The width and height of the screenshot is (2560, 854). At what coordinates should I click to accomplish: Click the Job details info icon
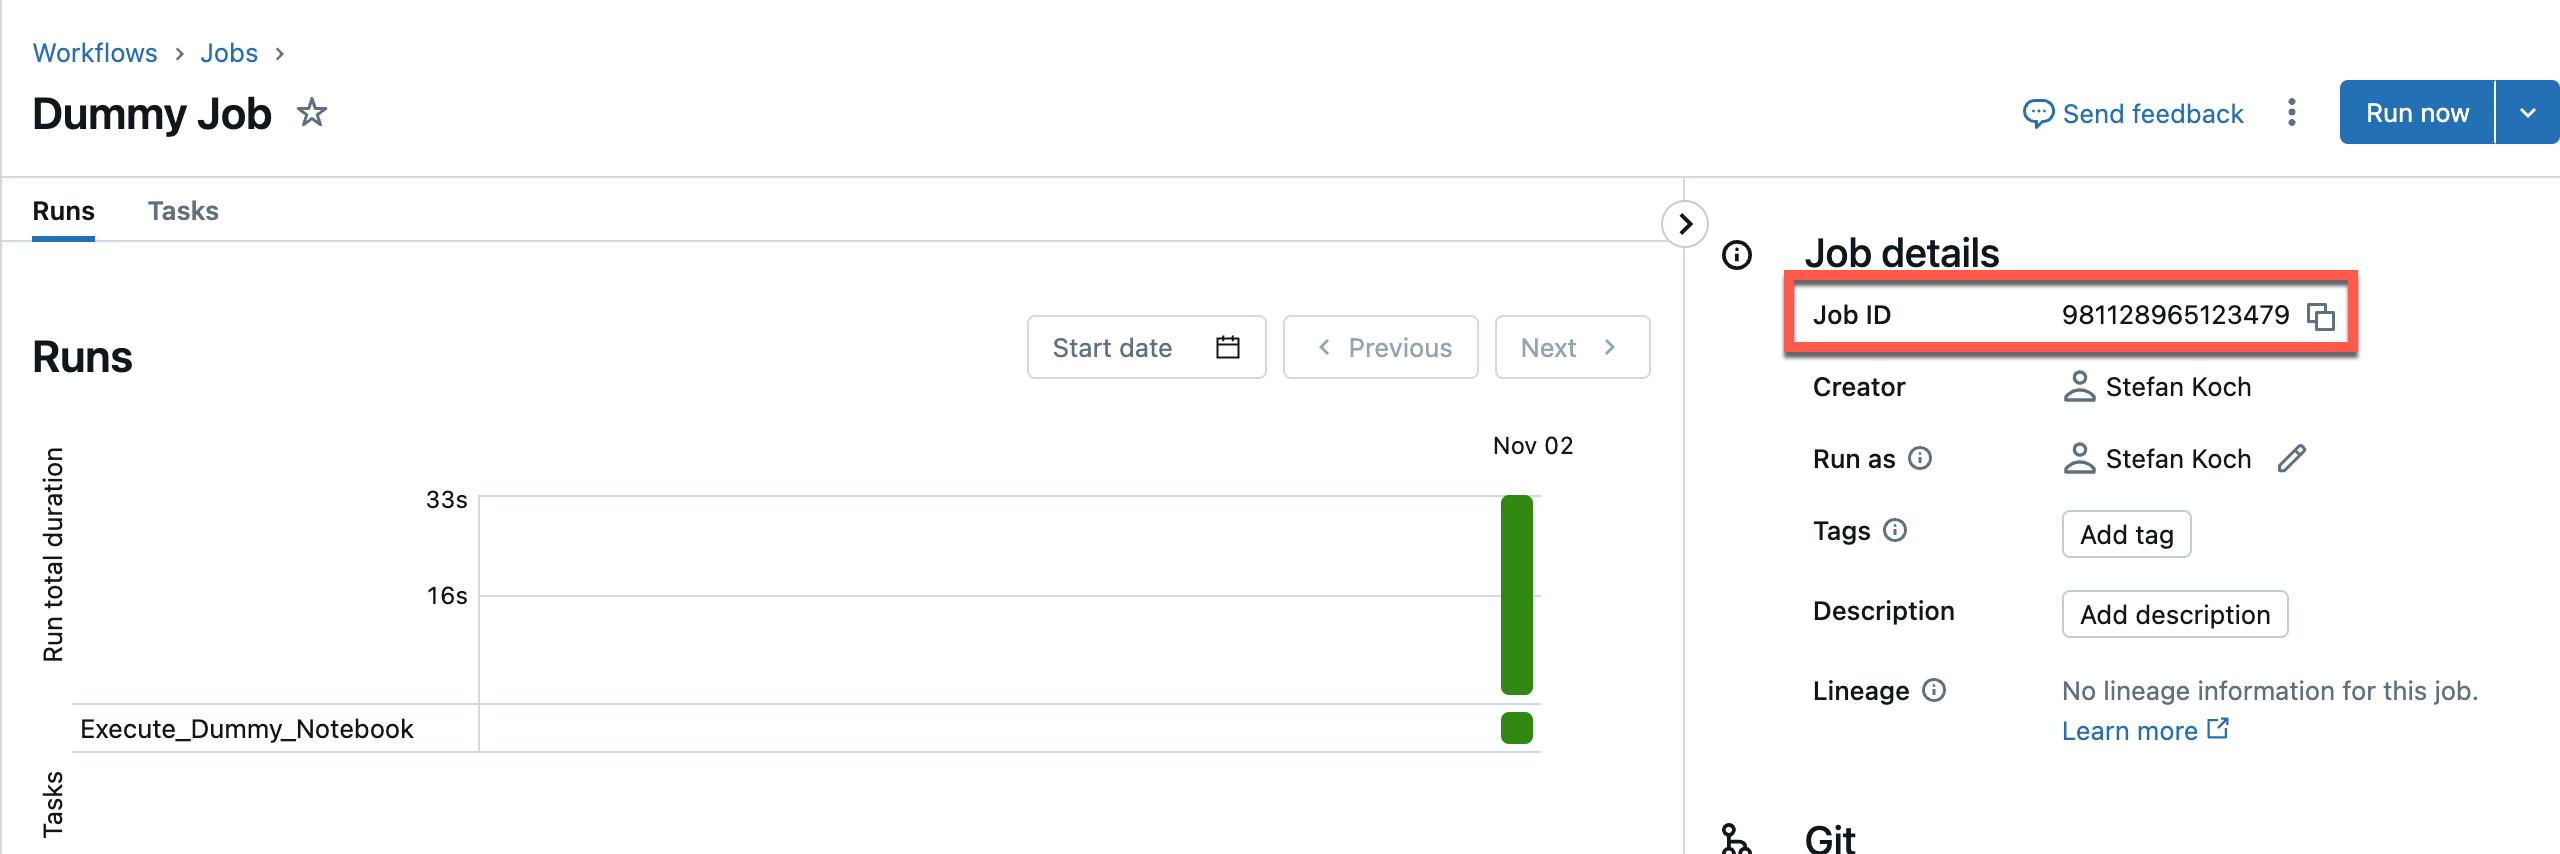[1737, 255]
